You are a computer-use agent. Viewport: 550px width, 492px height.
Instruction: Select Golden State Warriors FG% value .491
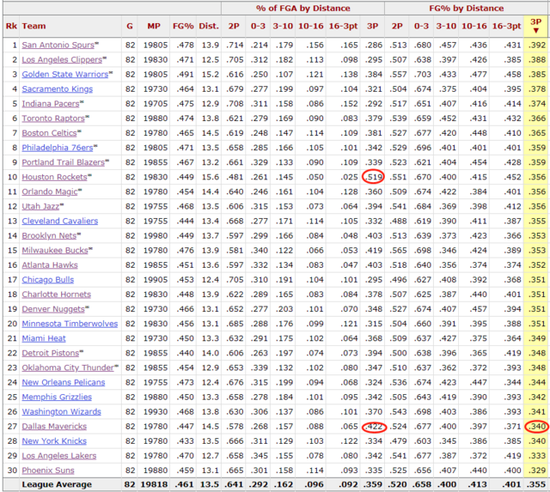(x=185, y=74)
